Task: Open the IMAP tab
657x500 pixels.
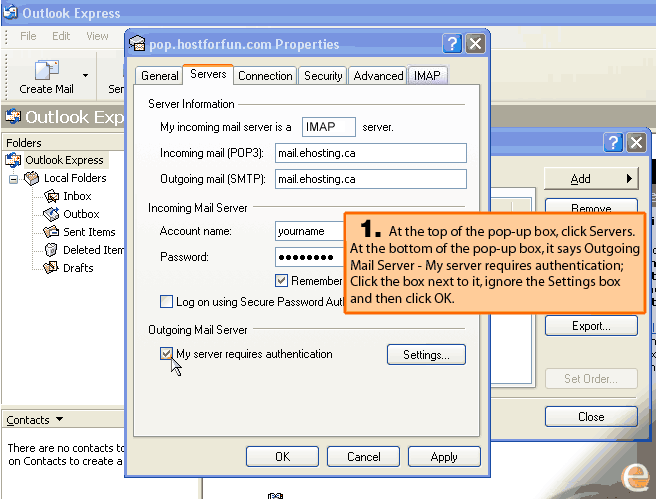Action: pos(427,76)
